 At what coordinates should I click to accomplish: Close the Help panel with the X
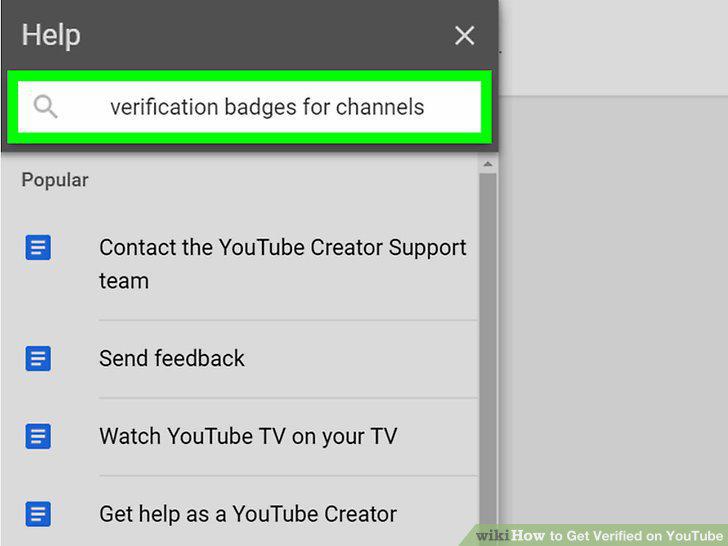click(464, 36)
